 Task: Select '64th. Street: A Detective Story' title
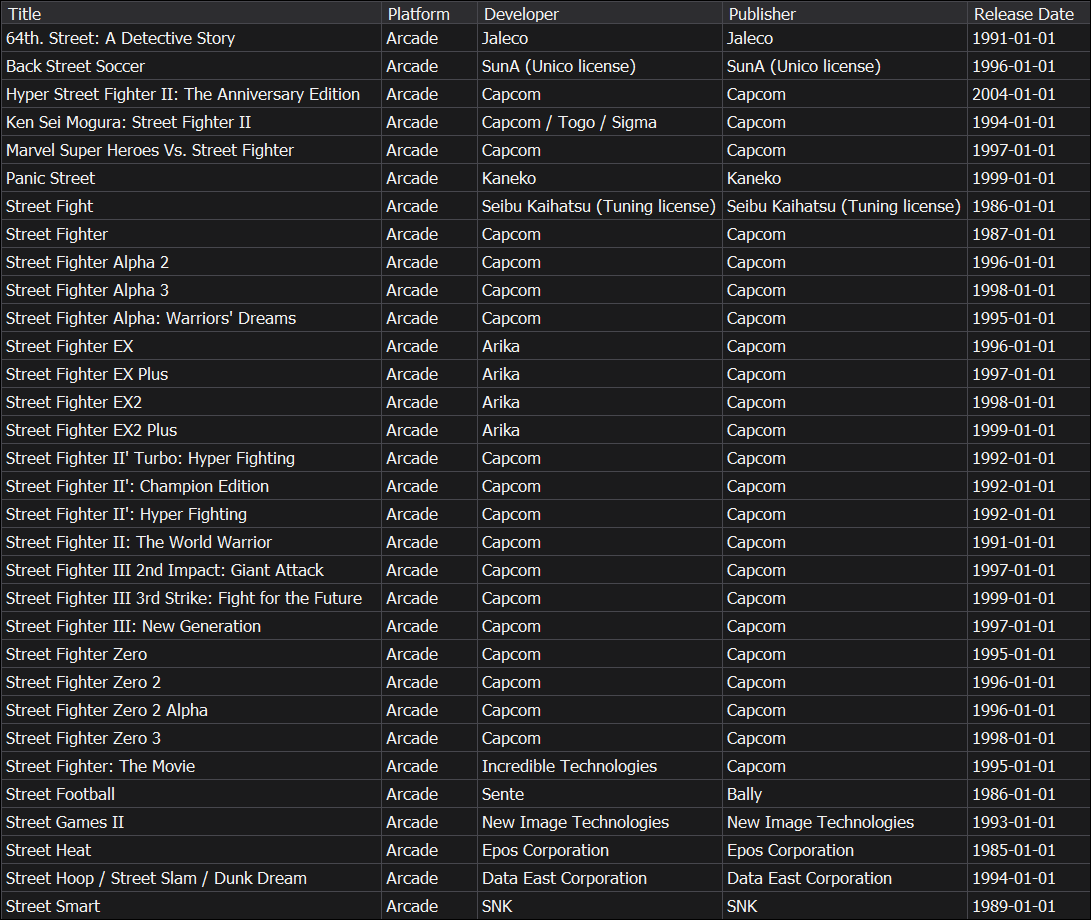120,38
